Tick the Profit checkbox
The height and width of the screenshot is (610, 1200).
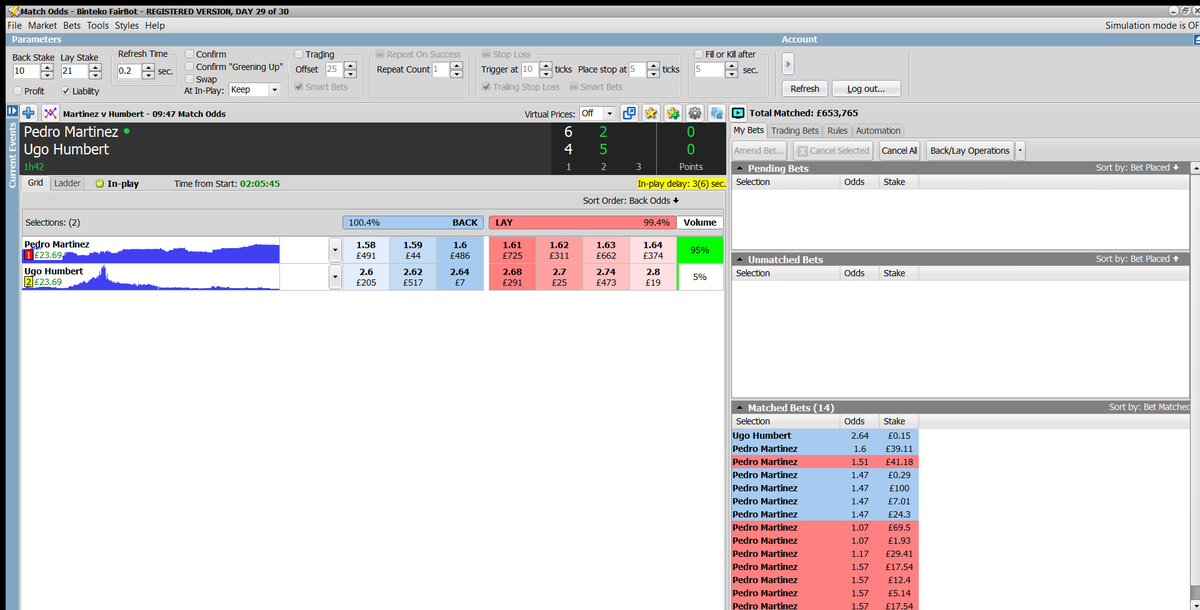(x=18, y=91)
